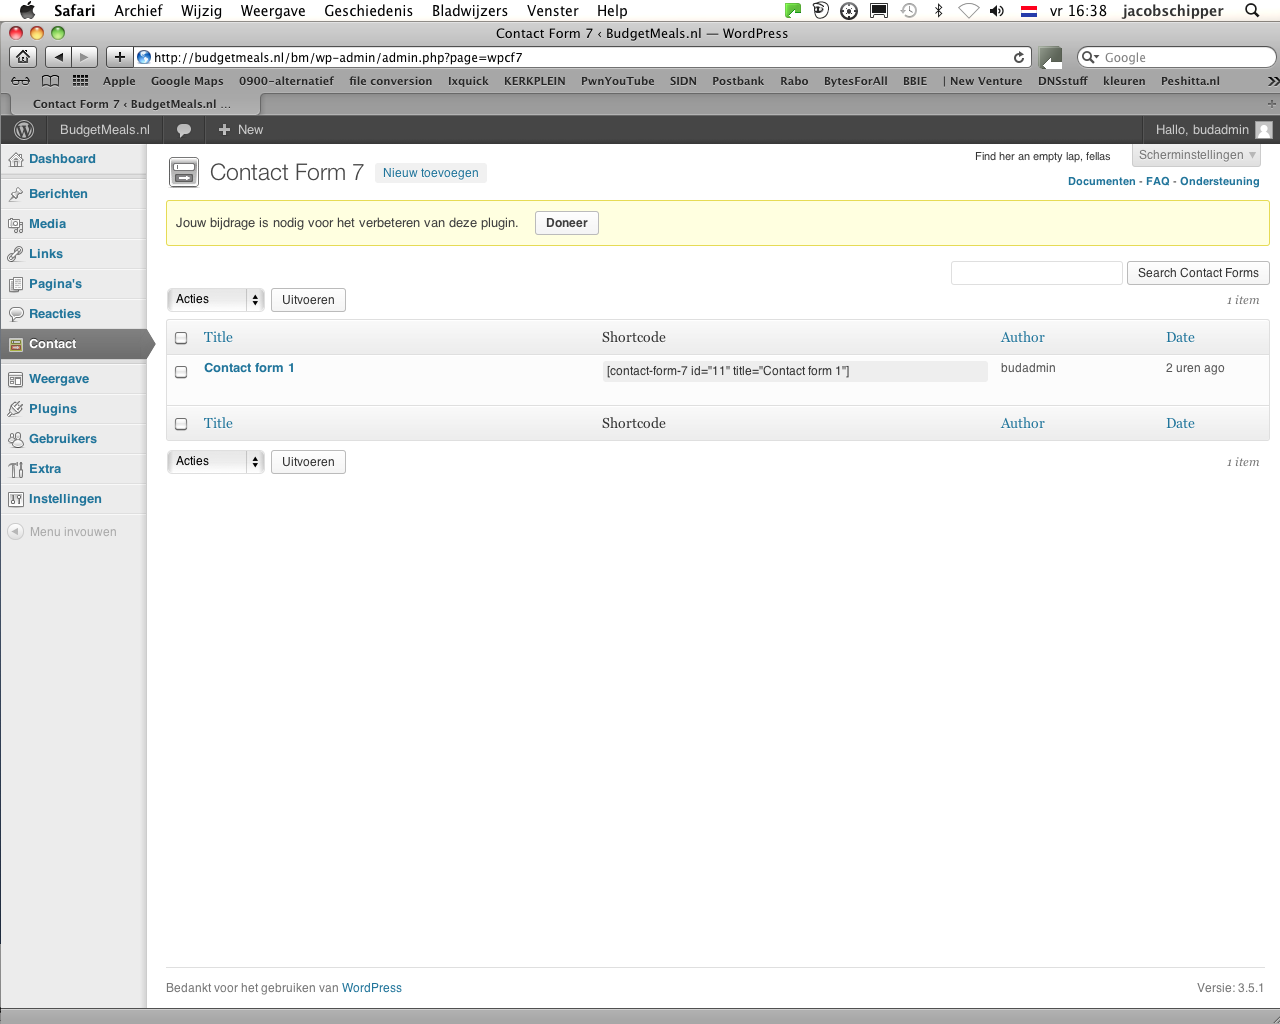1280x1024 pixels.
Task: Go forward with Safari forward arrow
Action: pyautogui.click(x=85, y=57)
